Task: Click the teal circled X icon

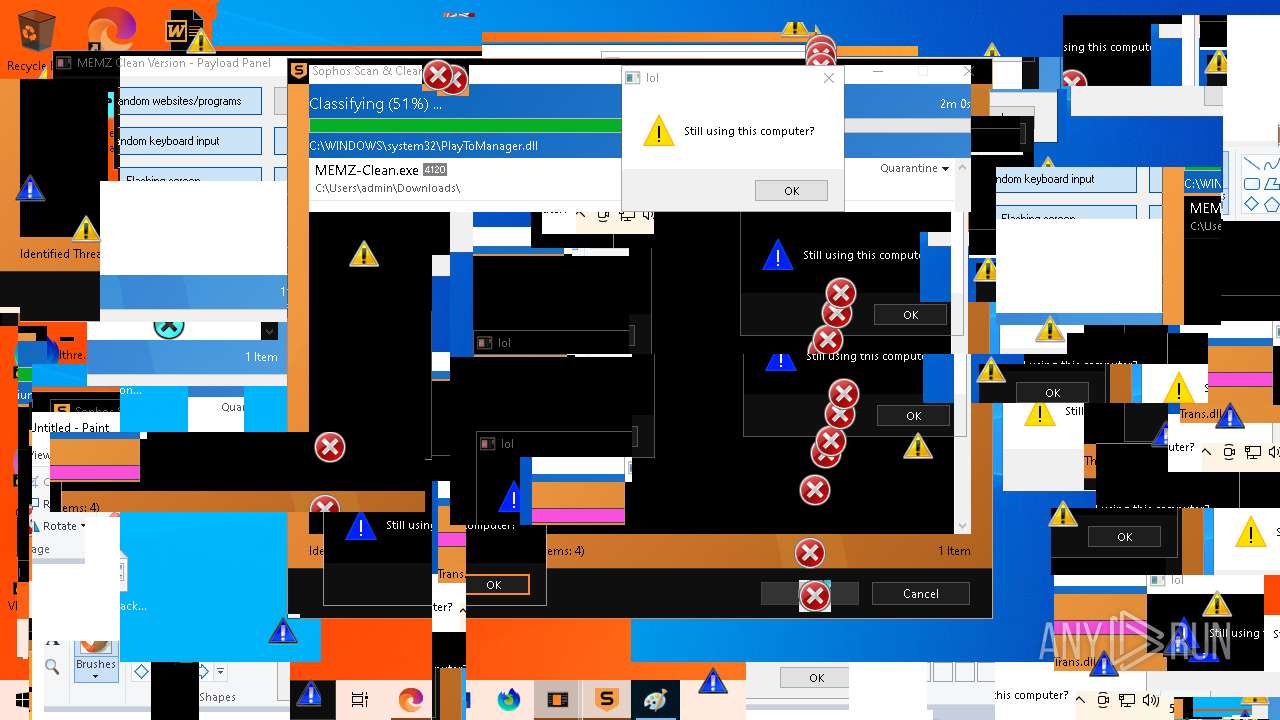Action: (x=169, y=328)
